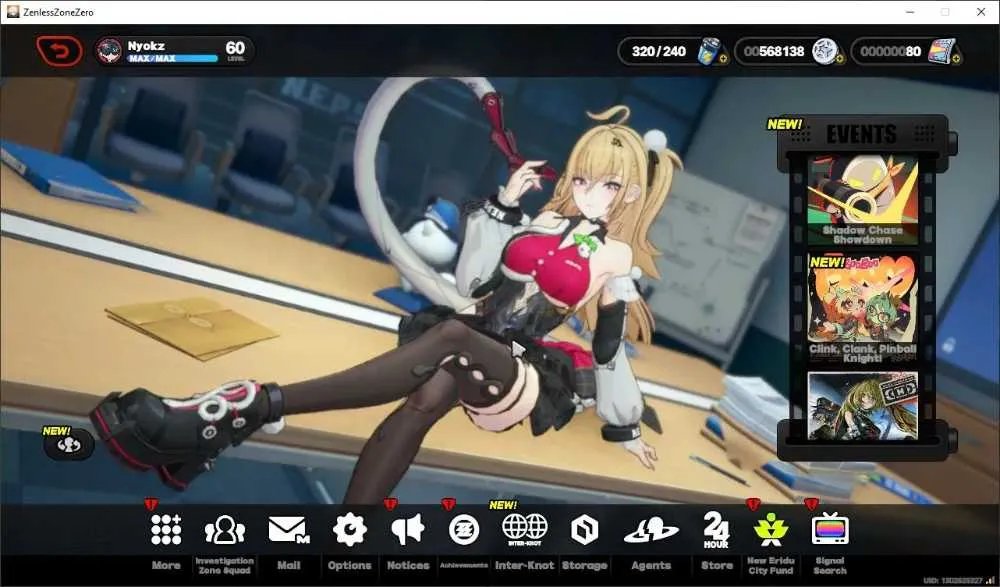This screenshot has height=587, width=1000.
Task: Open the More menu grid icon
Action: pyautogui.click(x=166, y=530)
